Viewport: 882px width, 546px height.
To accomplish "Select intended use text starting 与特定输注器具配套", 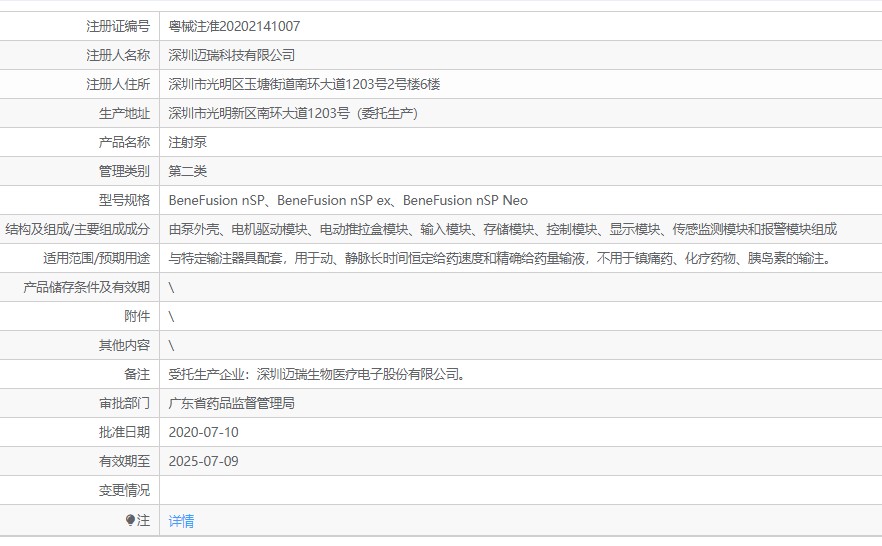I will [500, 259].
